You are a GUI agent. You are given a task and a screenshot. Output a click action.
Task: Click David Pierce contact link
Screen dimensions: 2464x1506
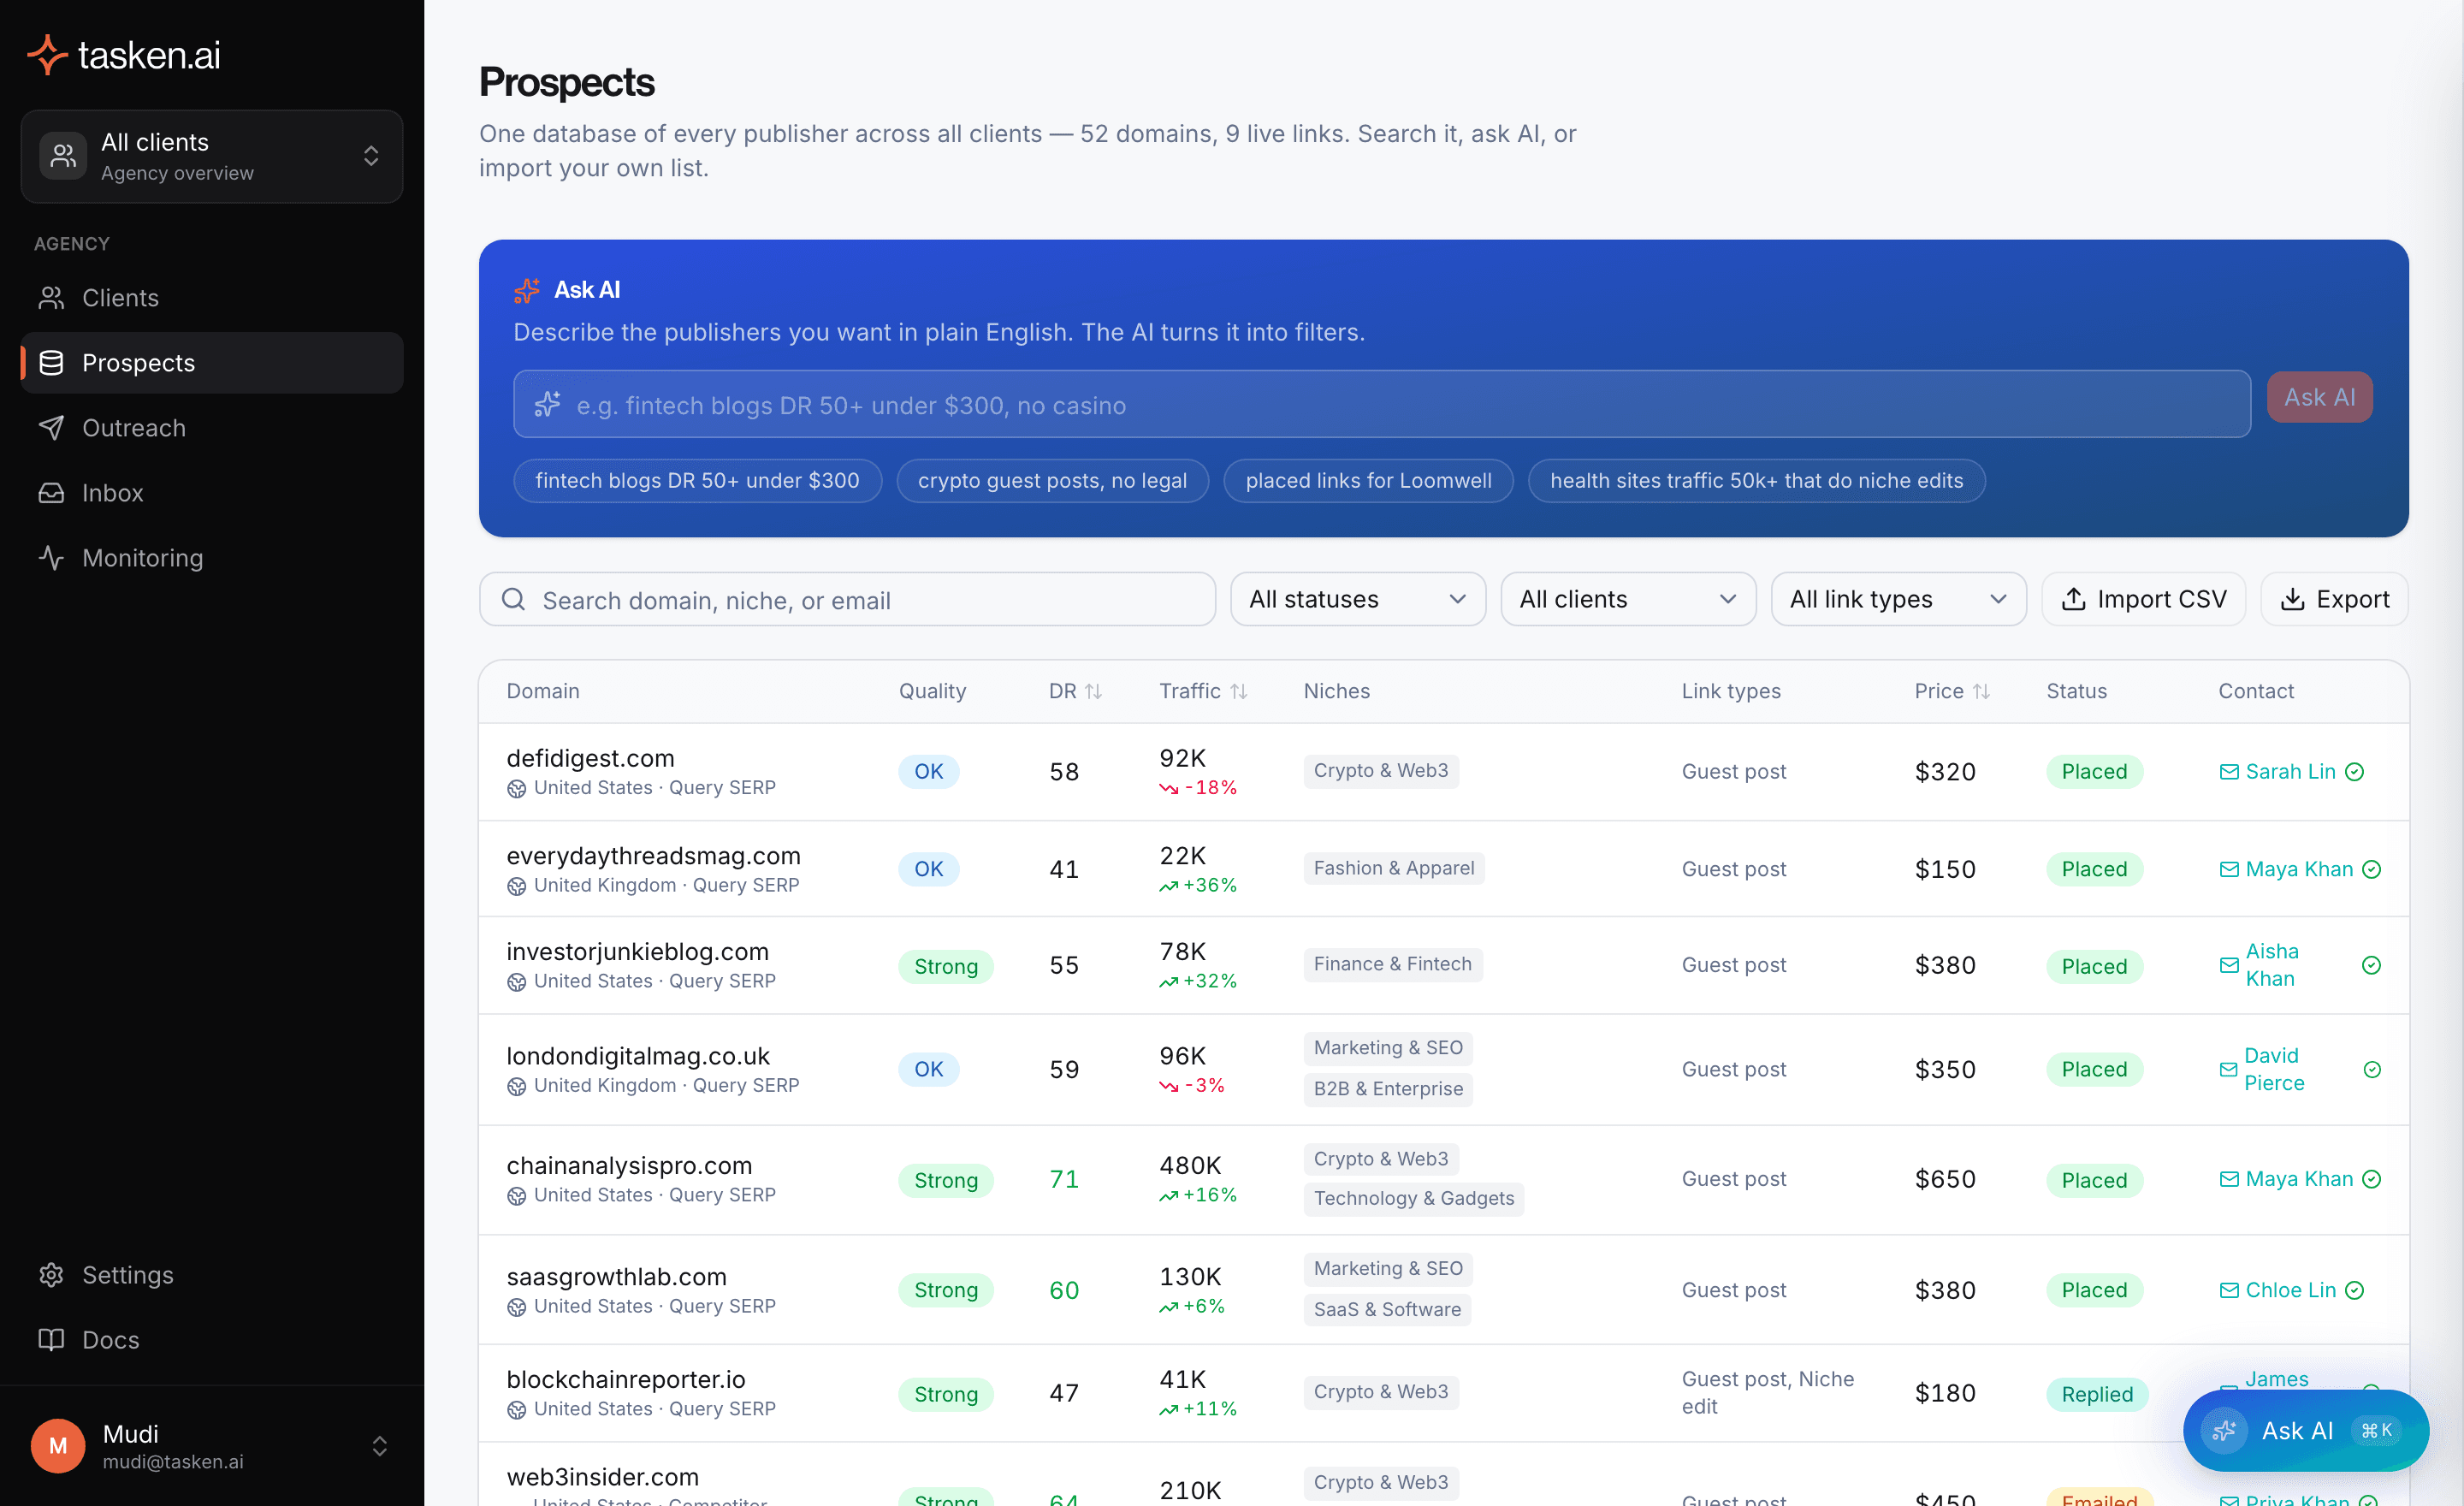[2274, 1069]
